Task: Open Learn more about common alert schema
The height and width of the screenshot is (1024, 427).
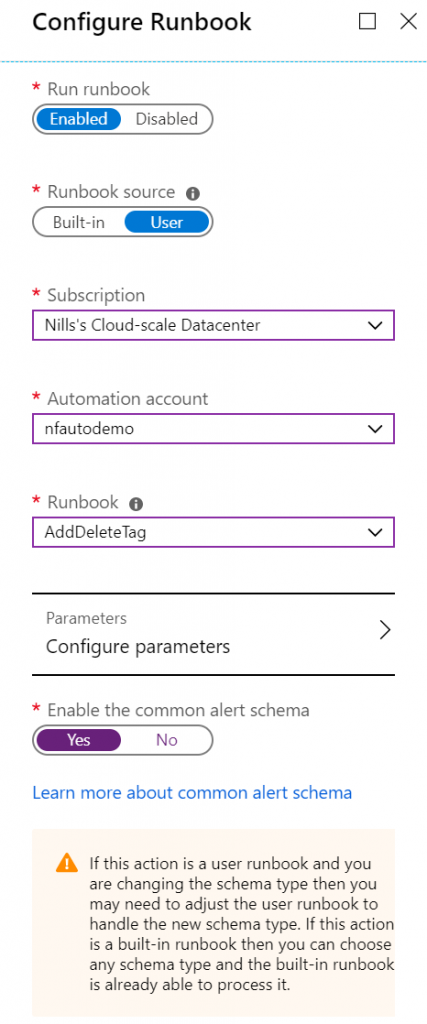Action: coord(192,793)
